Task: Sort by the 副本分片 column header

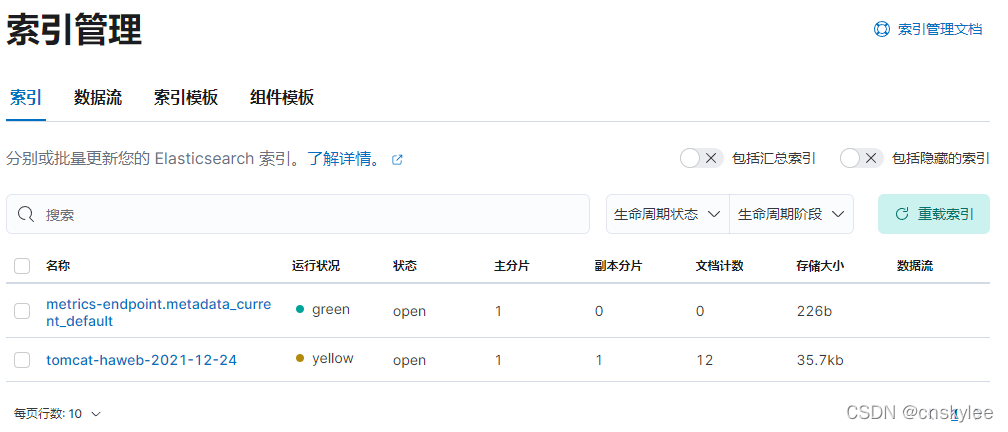Action: [x=618, y=266]
